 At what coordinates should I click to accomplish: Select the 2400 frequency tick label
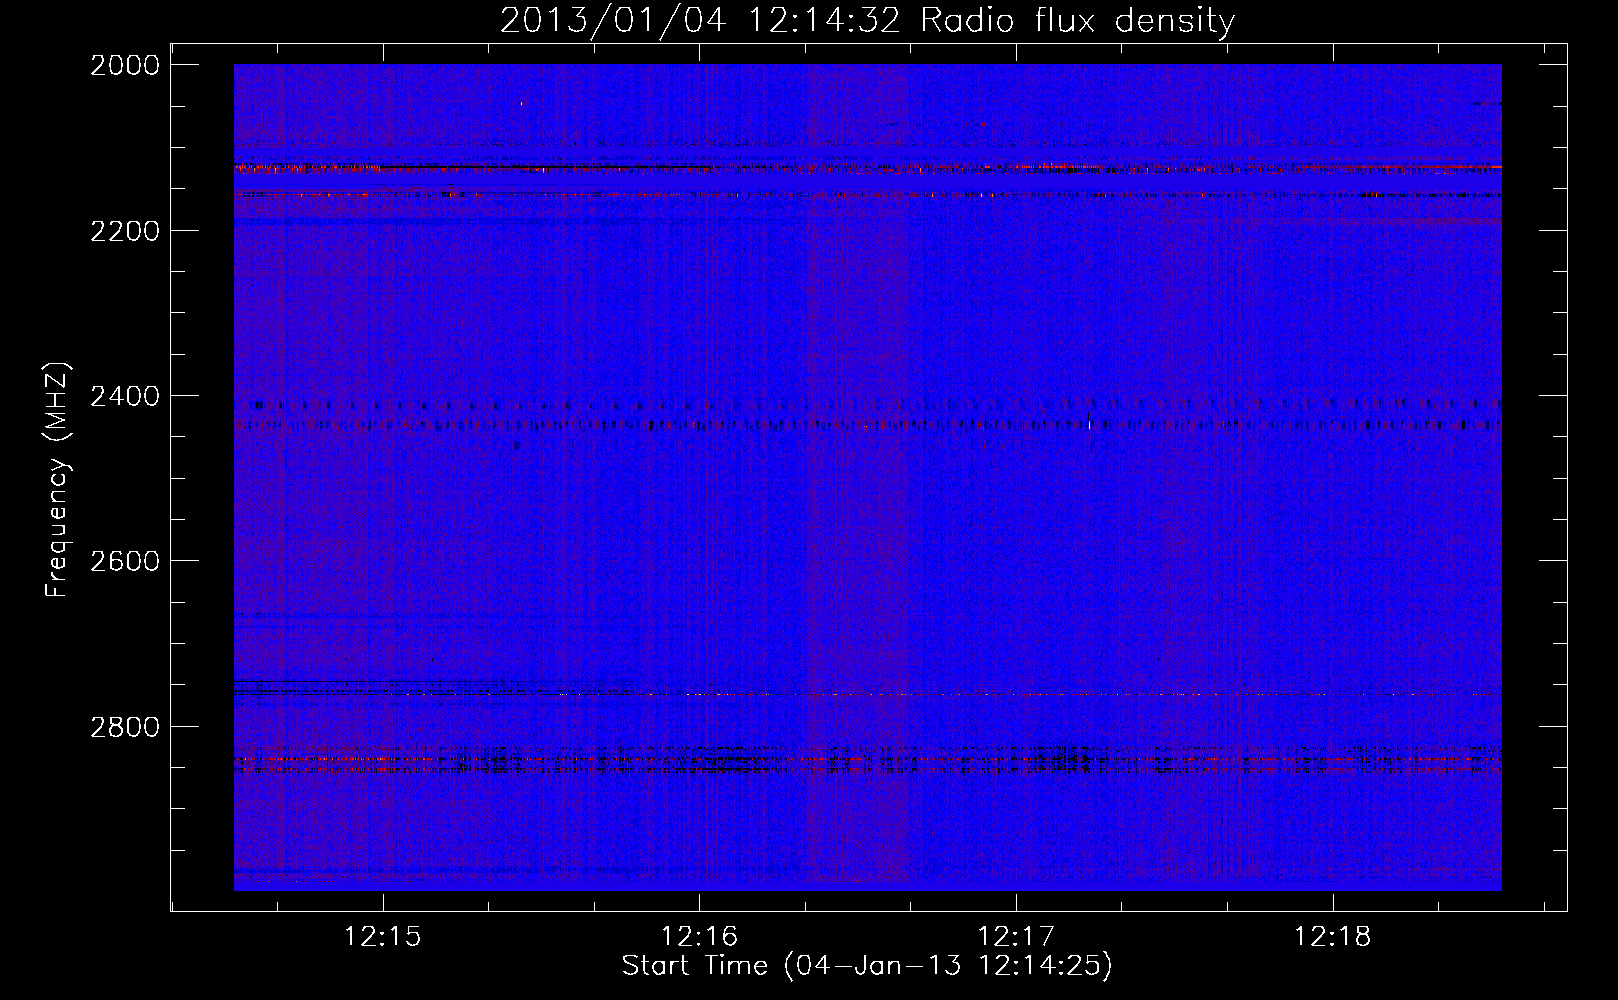click(x=125, y=396)
